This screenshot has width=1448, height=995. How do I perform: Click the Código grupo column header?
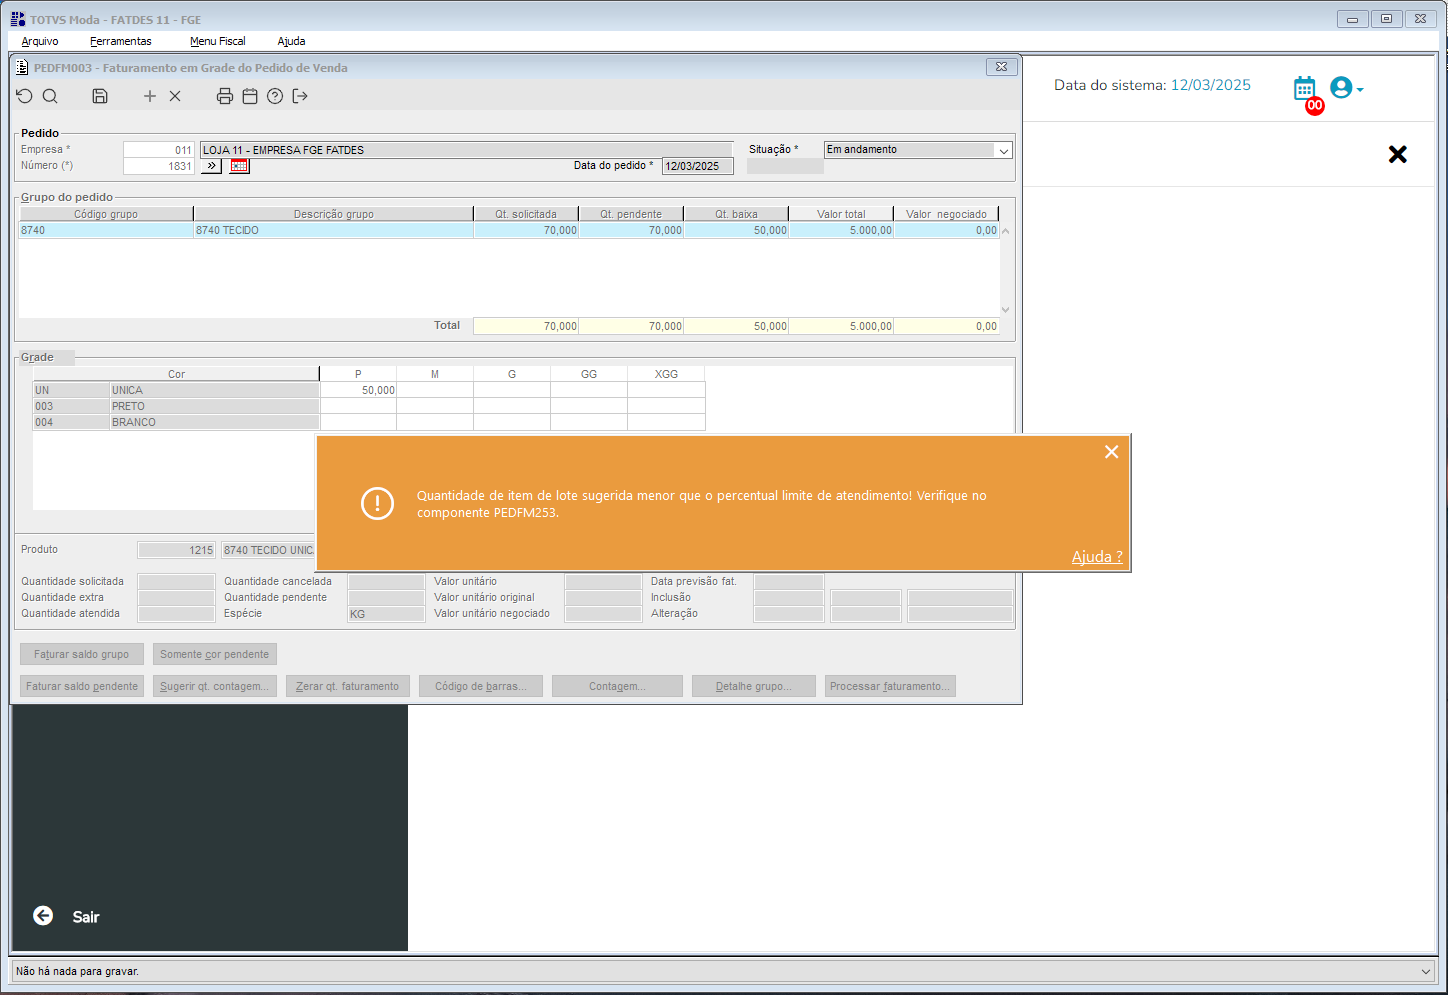point(106,214)
